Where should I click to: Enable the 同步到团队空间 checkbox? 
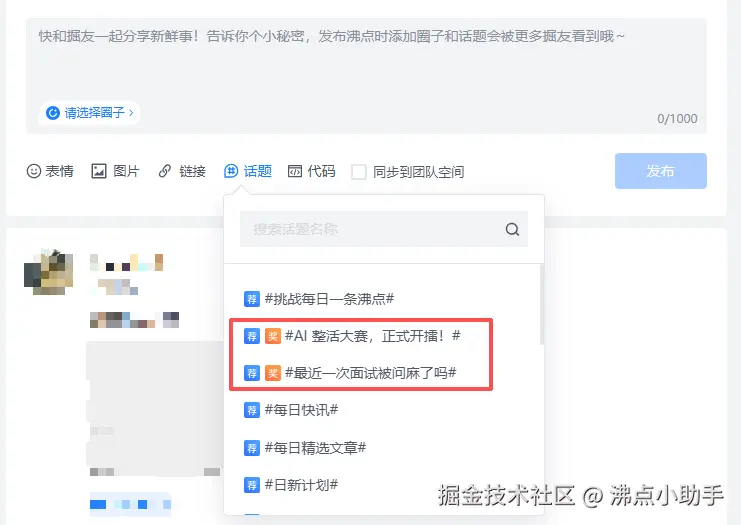tap(359, 172)
